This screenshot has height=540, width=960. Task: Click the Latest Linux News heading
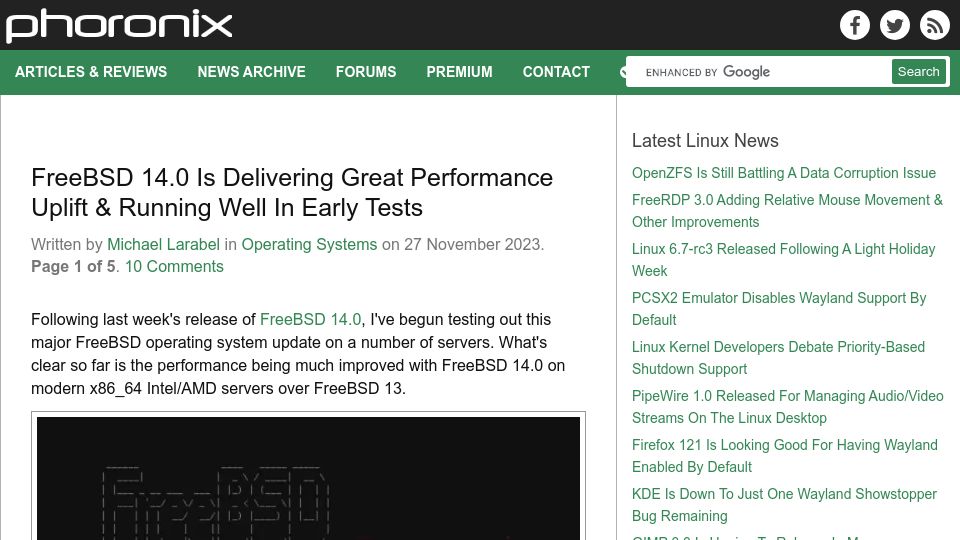[x=705, y=140]
